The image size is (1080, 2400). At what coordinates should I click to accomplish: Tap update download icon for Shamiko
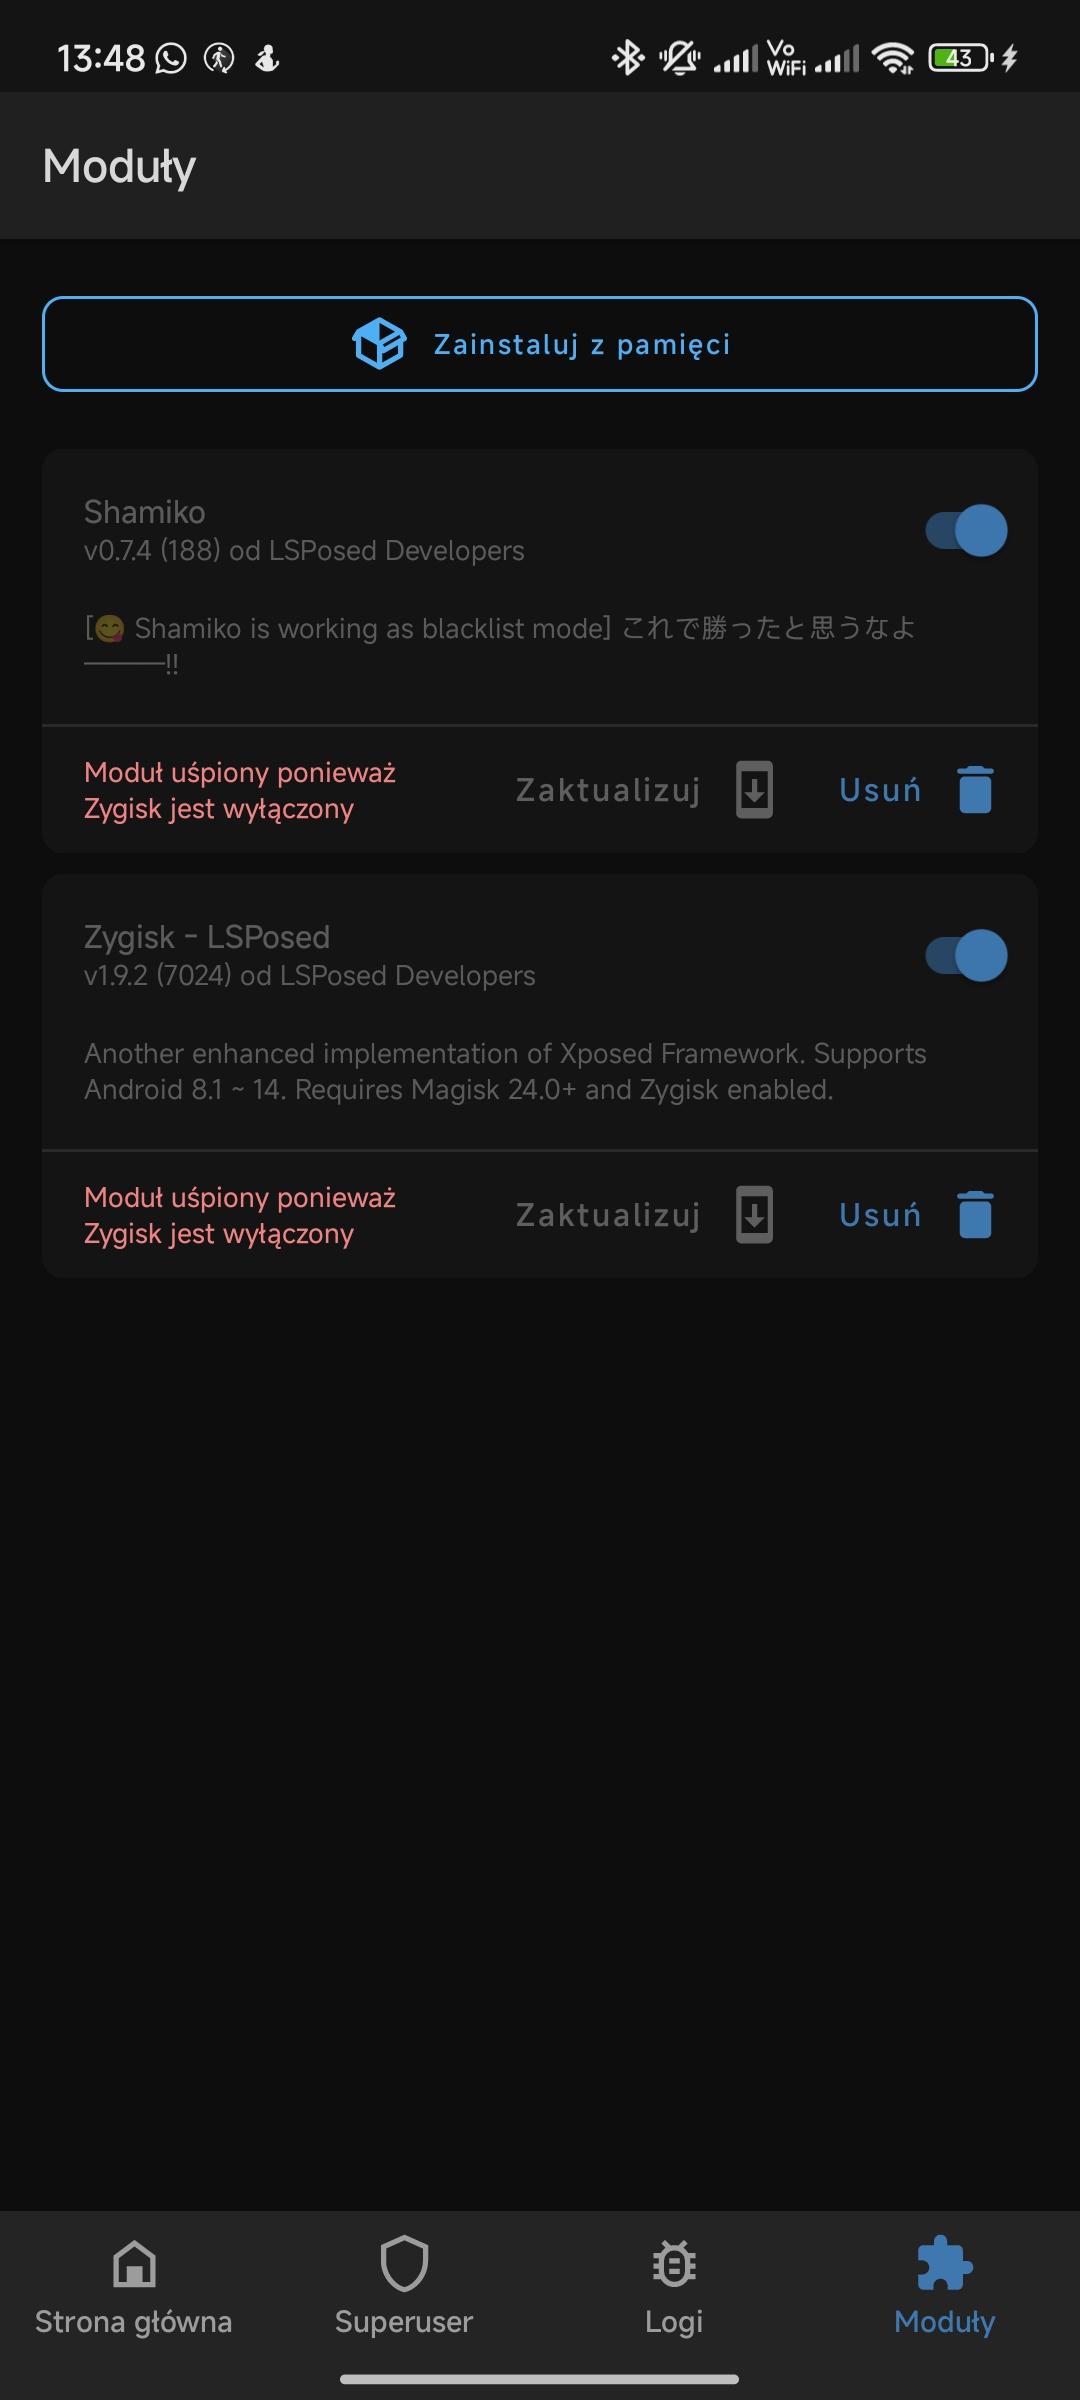(755, 790)
